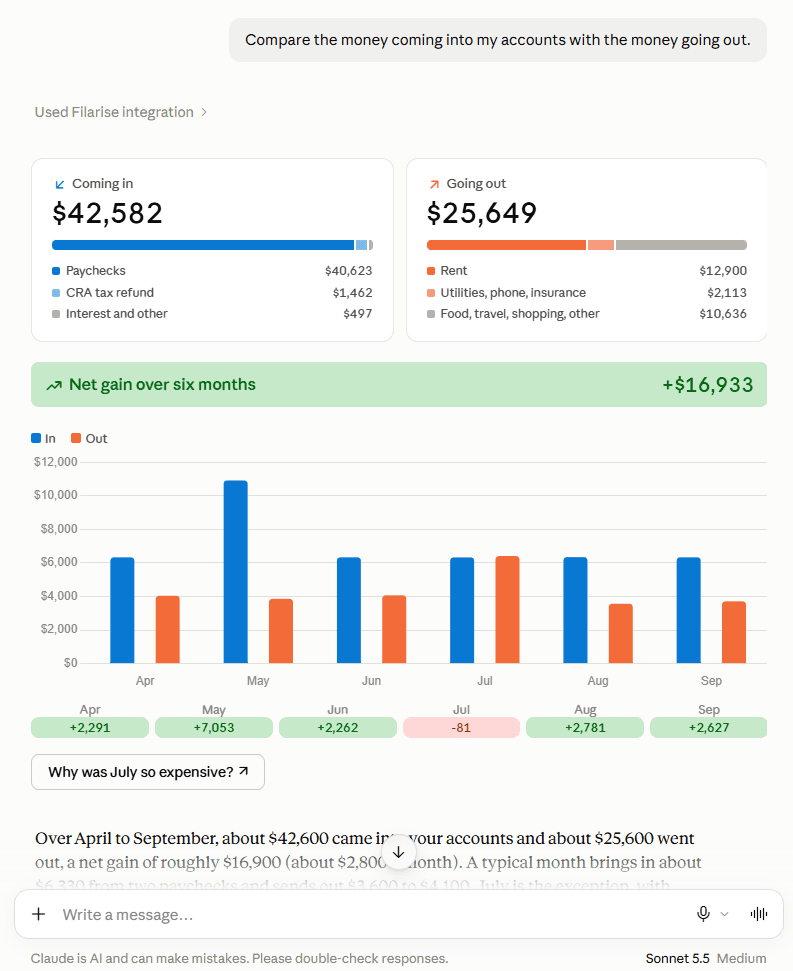The height and width of the screenshot is (971, 793).
Task: Click the Medium effort label
Action: [741, 958]
